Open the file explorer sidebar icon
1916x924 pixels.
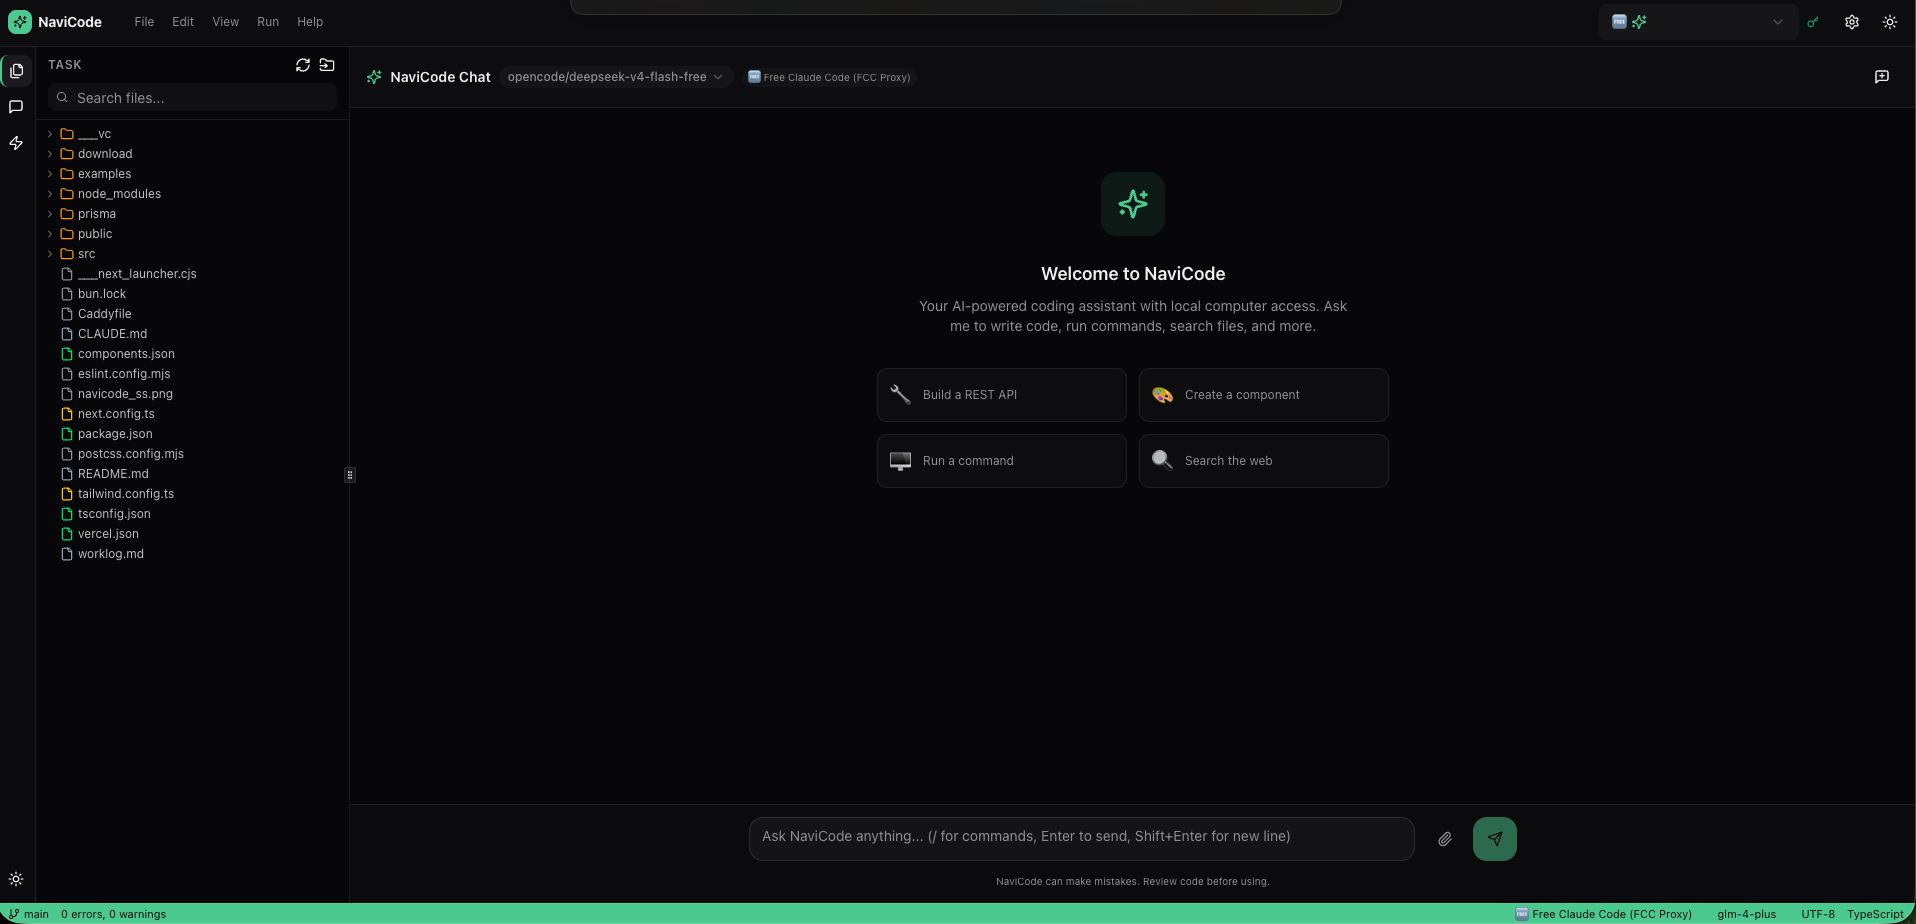click(x=16, y=71)
